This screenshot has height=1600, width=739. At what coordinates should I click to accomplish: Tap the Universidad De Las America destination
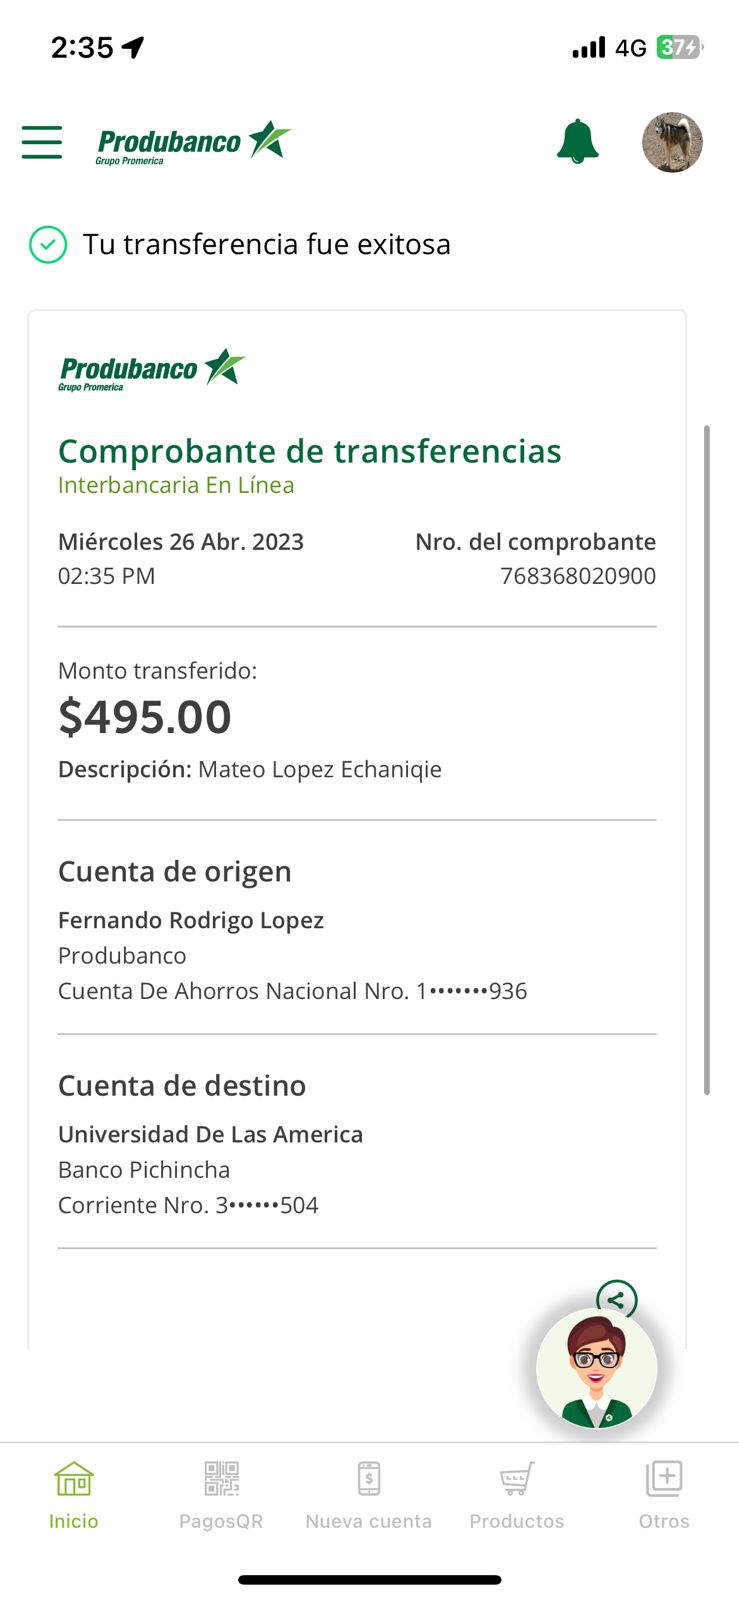pos(210,1134)
